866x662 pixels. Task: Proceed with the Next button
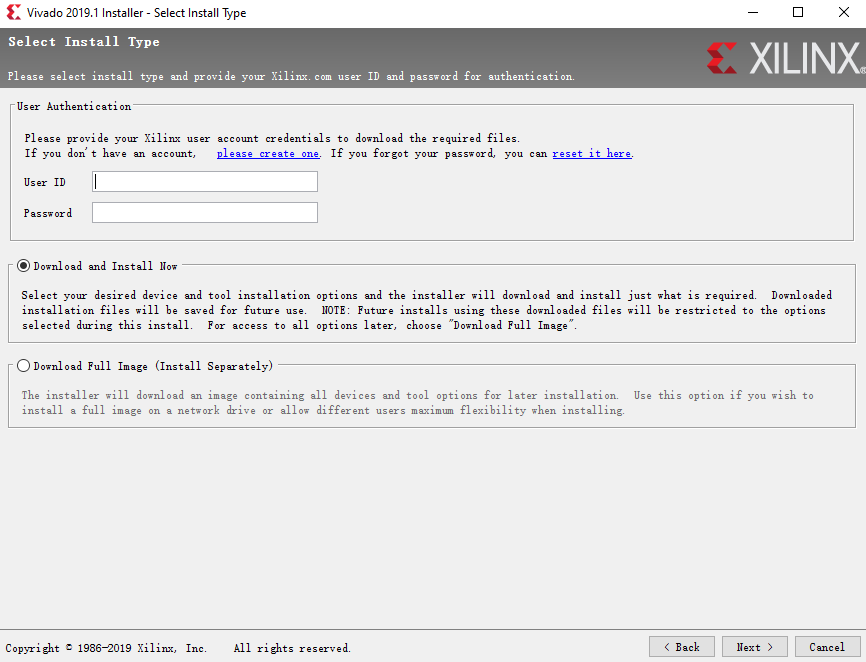[754, 647]
